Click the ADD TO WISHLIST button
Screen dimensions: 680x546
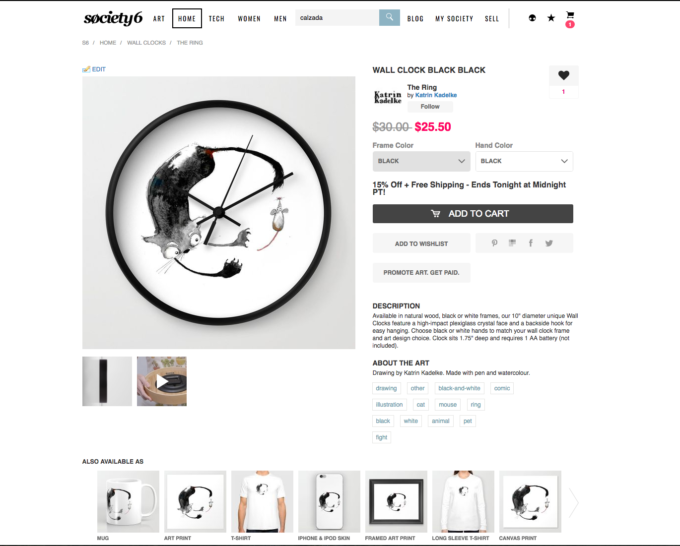(421, 243)
